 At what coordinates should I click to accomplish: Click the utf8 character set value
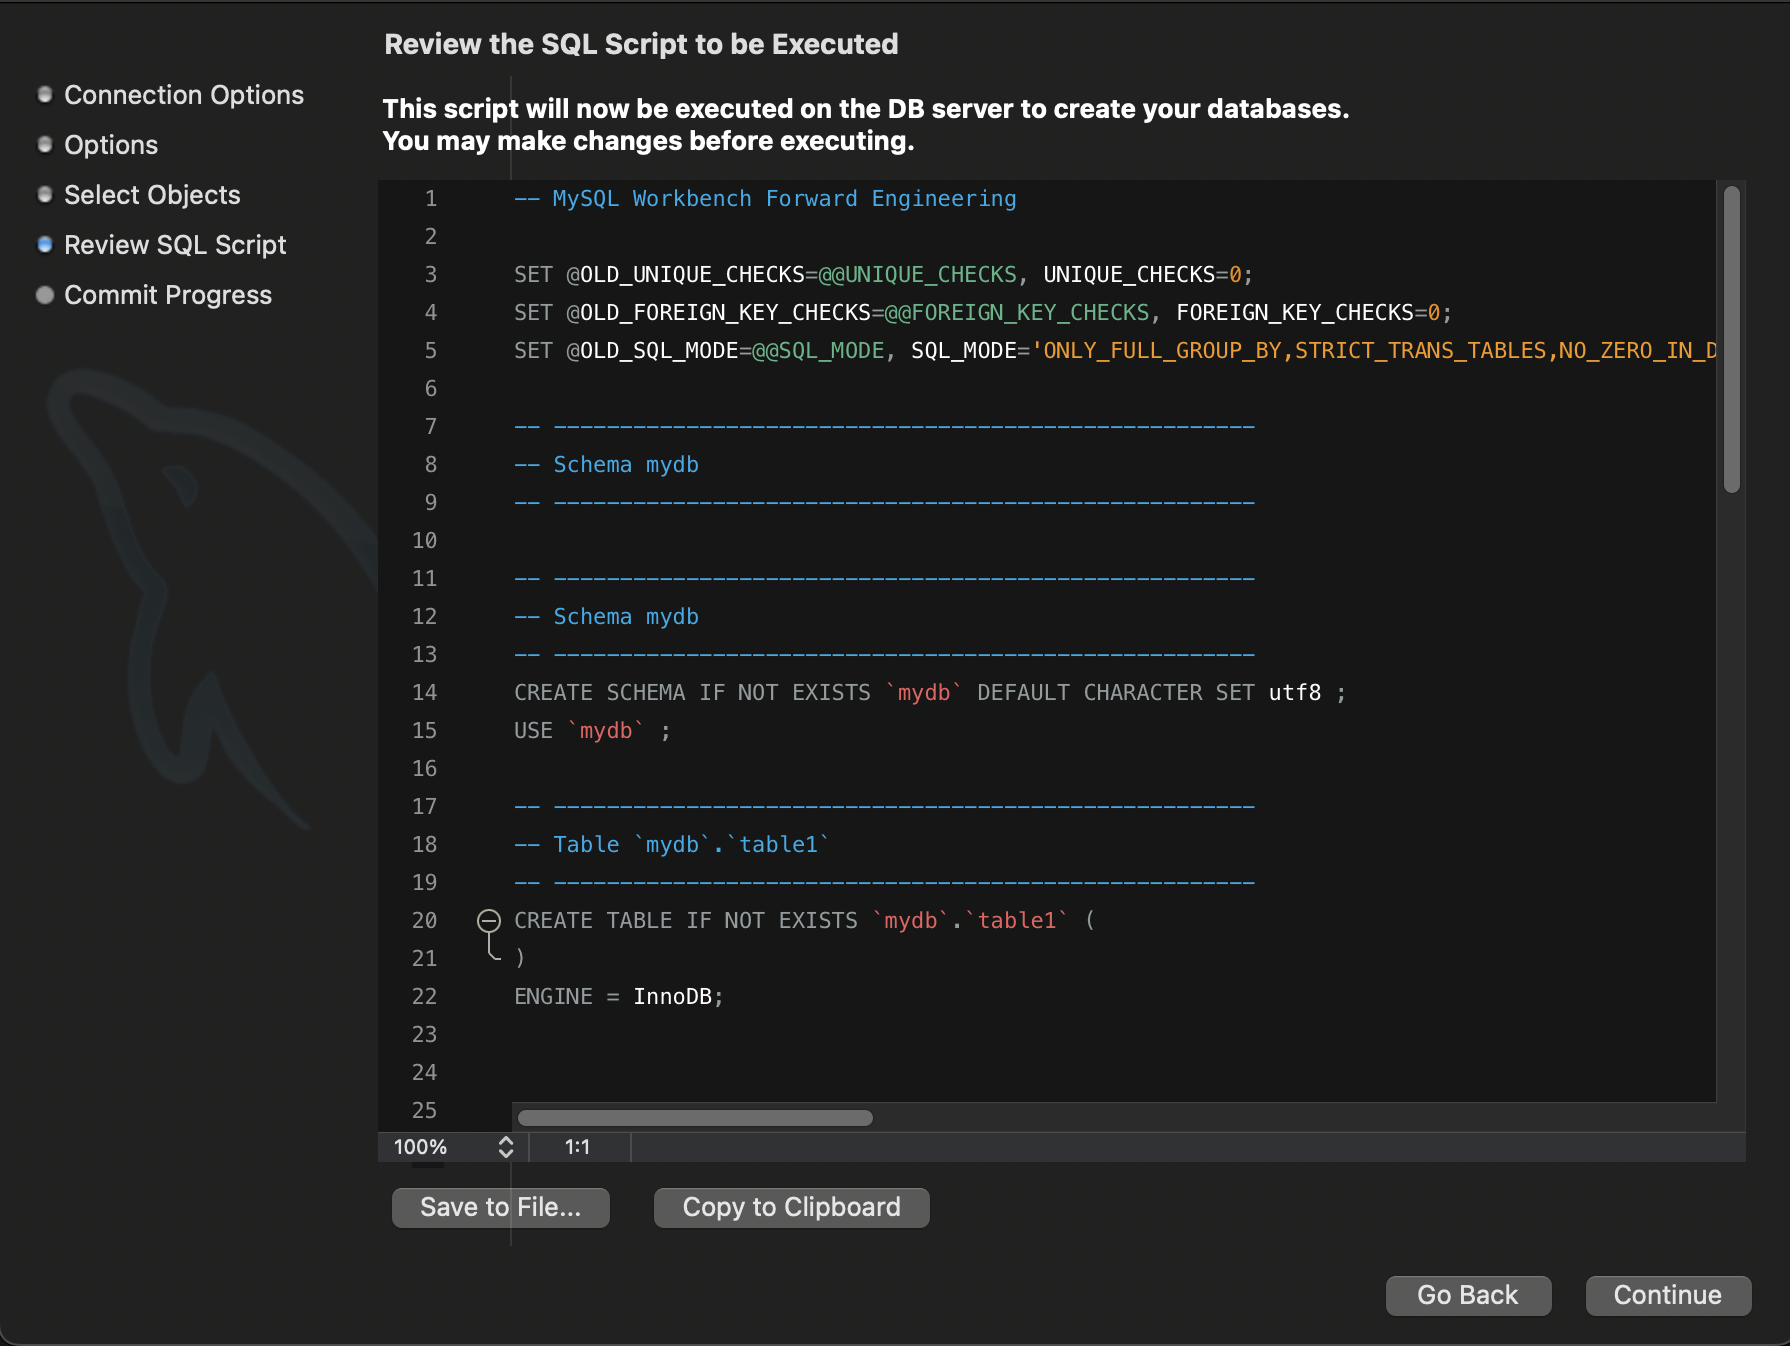pyautogui.click(x=1295, y=693)
